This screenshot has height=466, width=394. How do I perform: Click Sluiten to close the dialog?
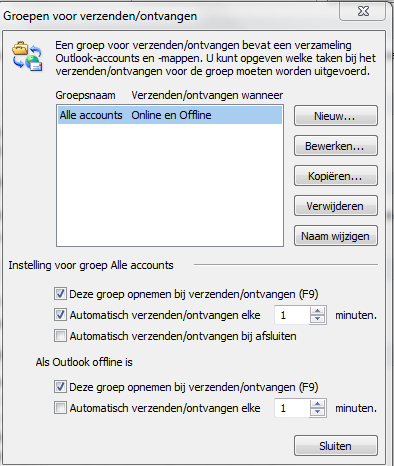(336, 446)
